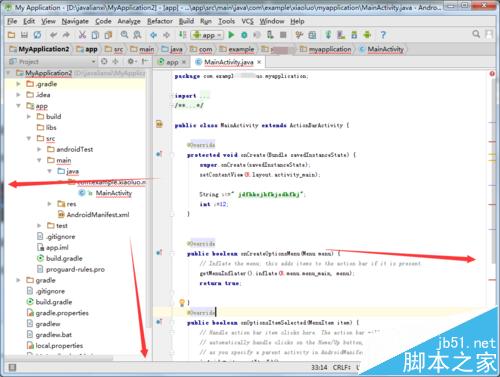Click the Attach debugger icon

(270, 35)
